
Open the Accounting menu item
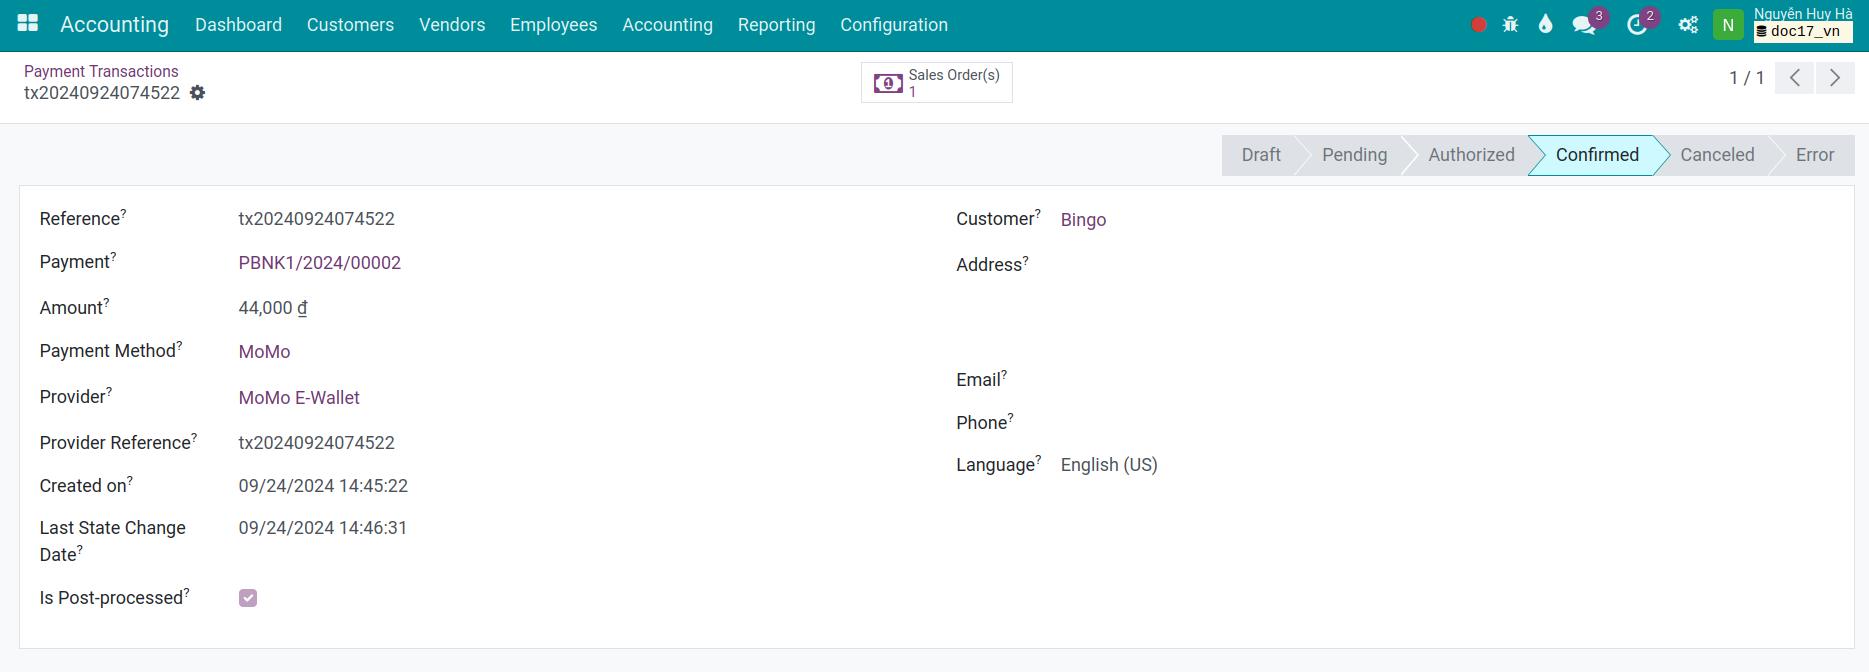pos(667,25)
